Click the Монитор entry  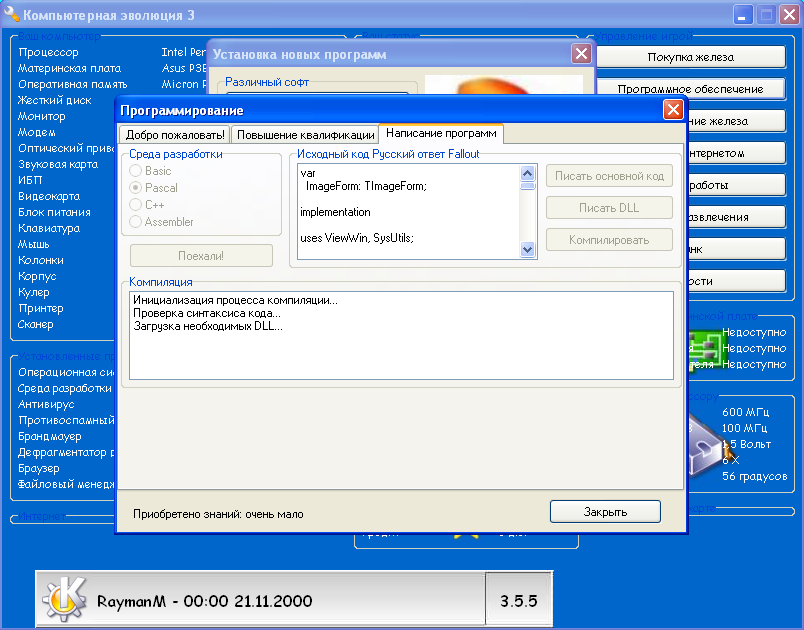(42, 116)
